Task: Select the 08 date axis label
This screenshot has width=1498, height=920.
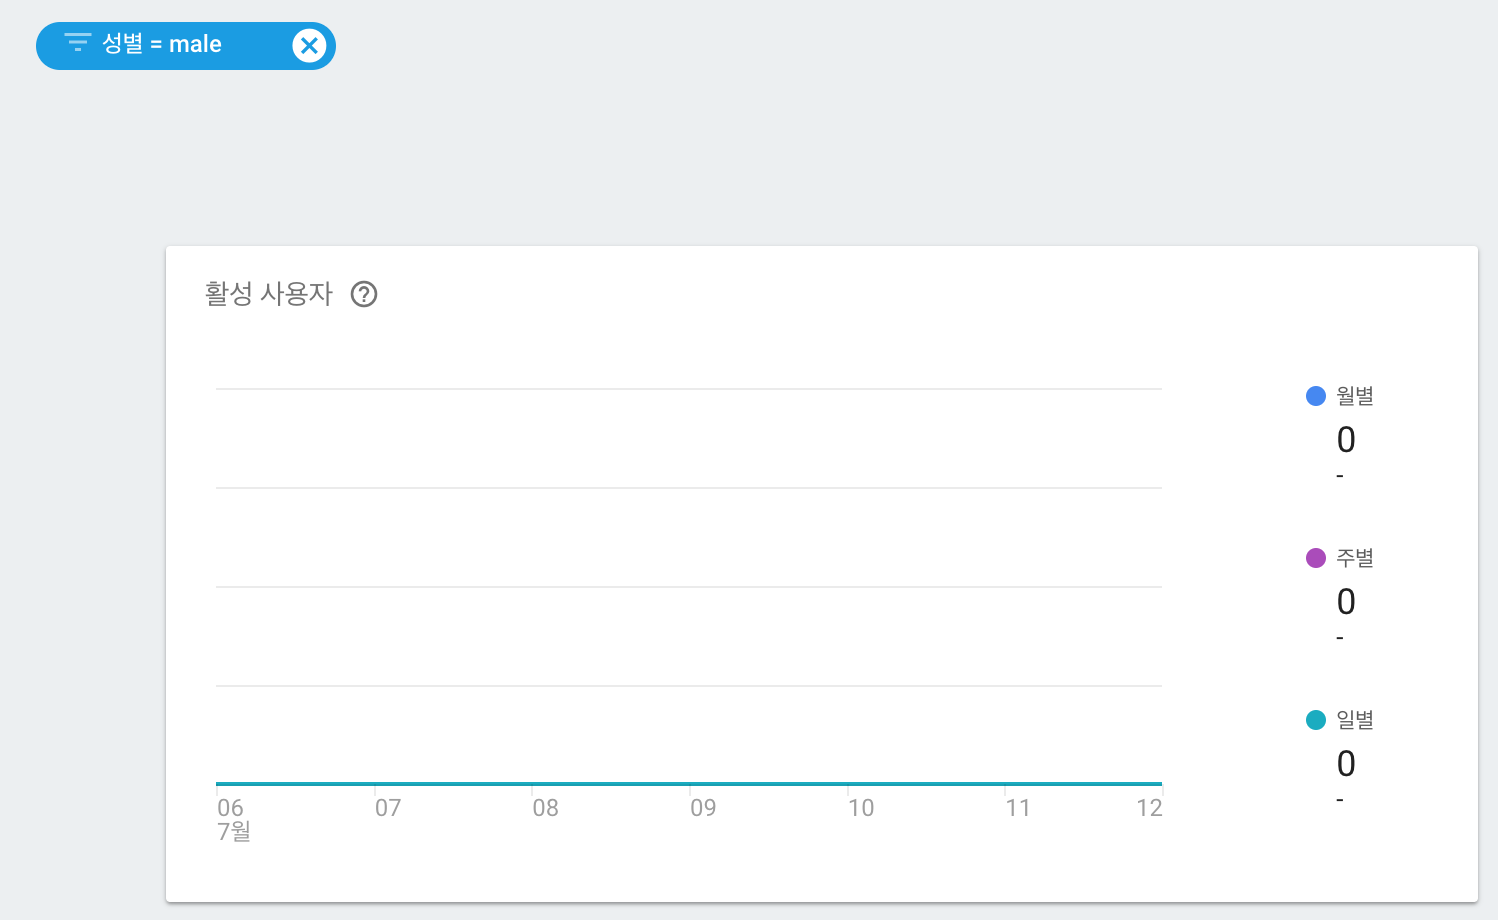Action: click(545, 808)
